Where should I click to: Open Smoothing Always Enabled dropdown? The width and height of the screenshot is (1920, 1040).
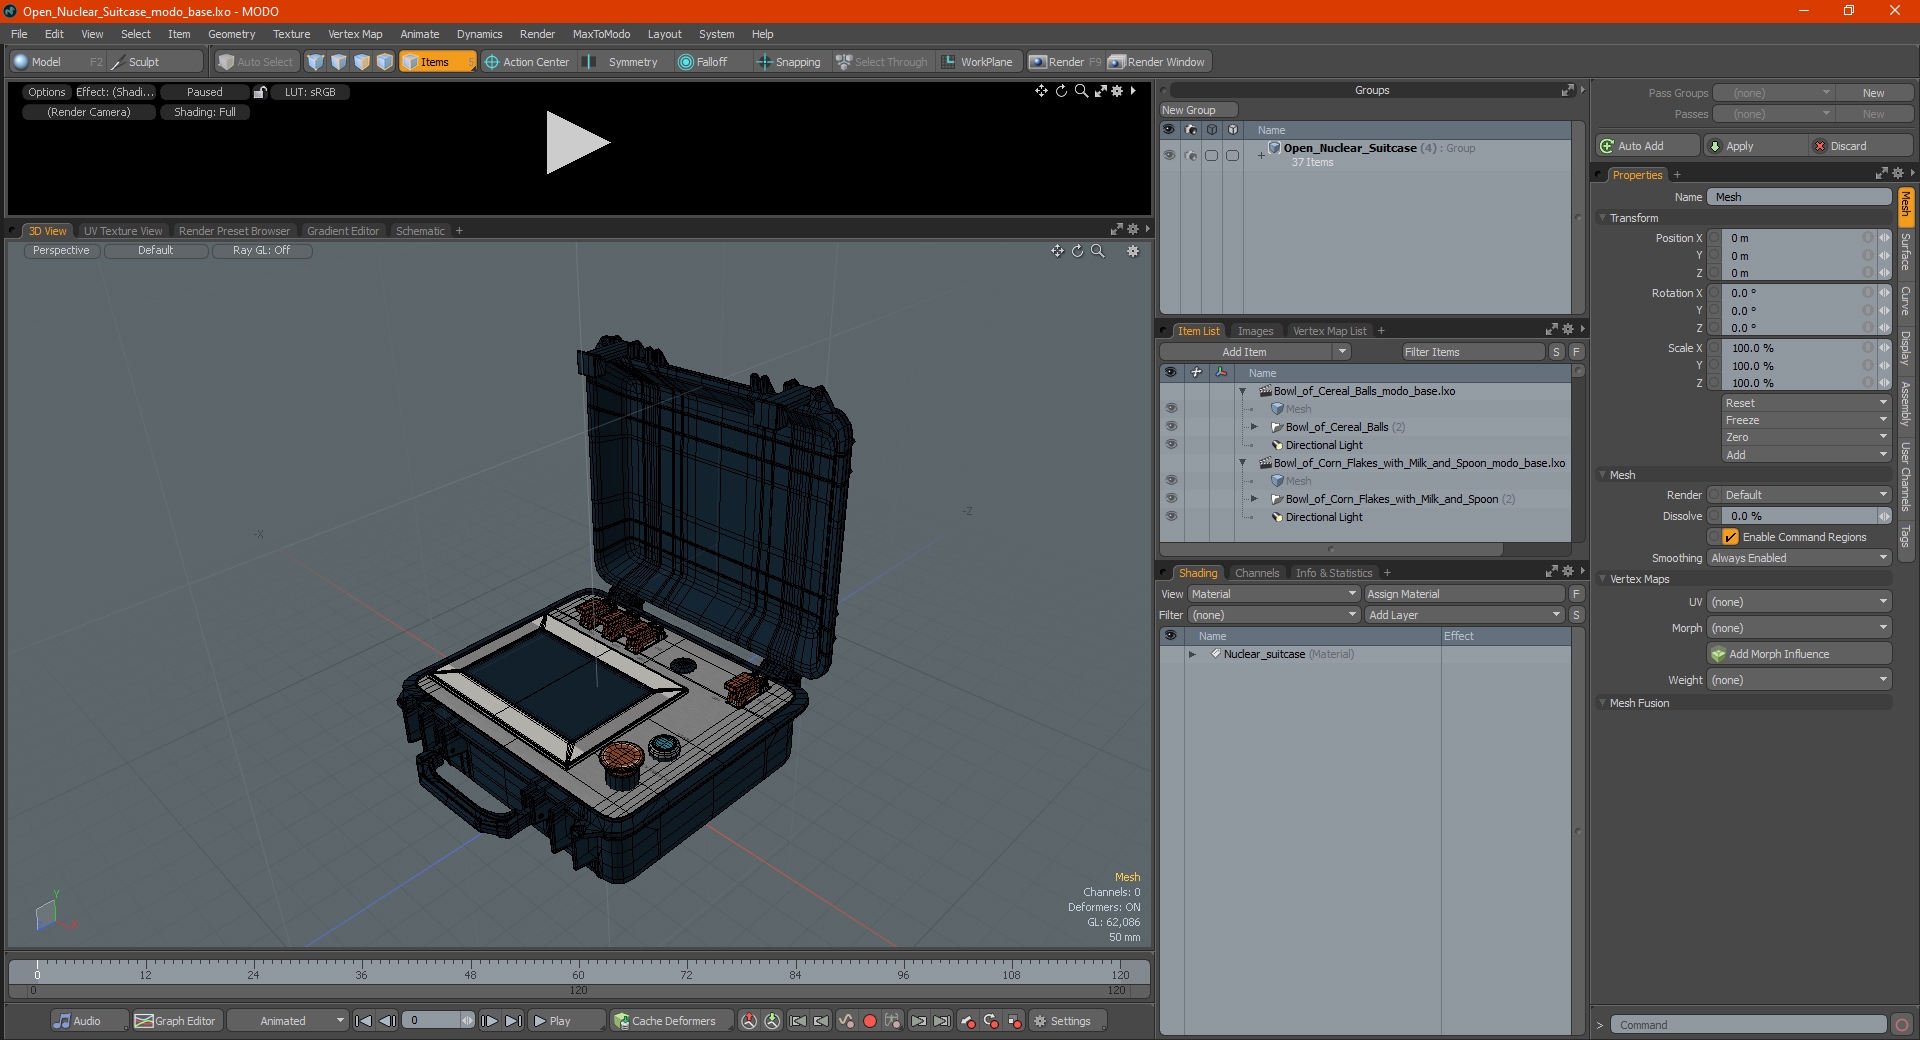(x=1799, y=558)
